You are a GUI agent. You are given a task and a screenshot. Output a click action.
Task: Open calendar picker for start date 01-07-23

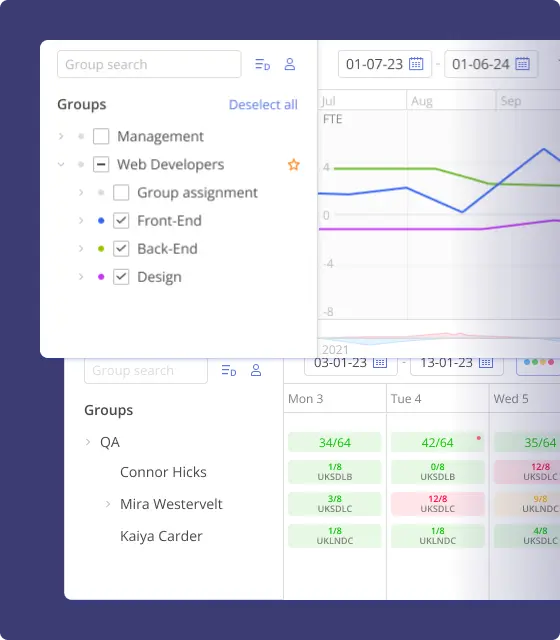[416, 64]
